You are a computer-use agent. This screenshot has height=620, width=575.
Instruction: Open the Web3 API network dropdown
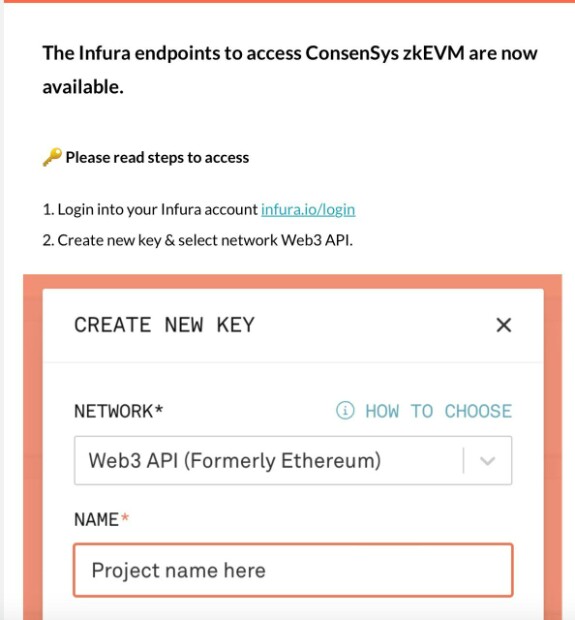tap(293, 460)
